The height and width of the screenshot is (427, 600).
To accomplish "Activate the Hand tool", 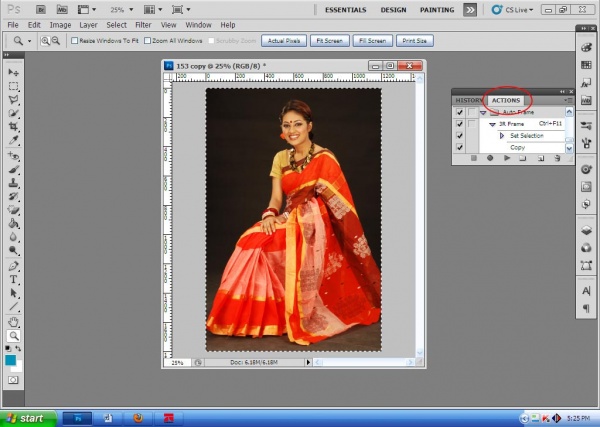I will [x=14, y=322].
